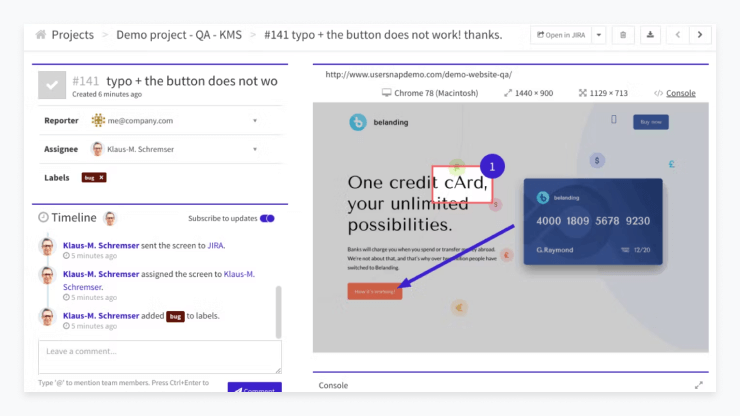Image resolution: width=740 pixels, height=416 pixels.
Task: Click the avatar next to Timeline heading
Action: pyautogui.click(x=110, y=218)
